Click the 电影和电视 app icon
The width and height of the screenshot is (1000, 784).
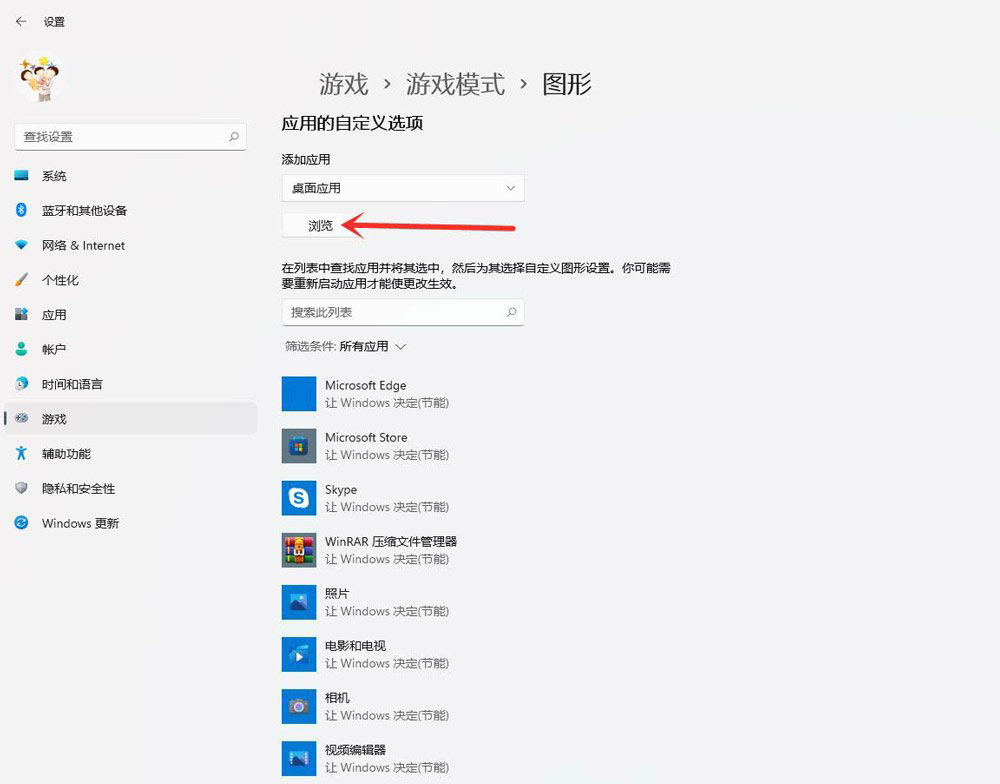(x=299, y=655)
